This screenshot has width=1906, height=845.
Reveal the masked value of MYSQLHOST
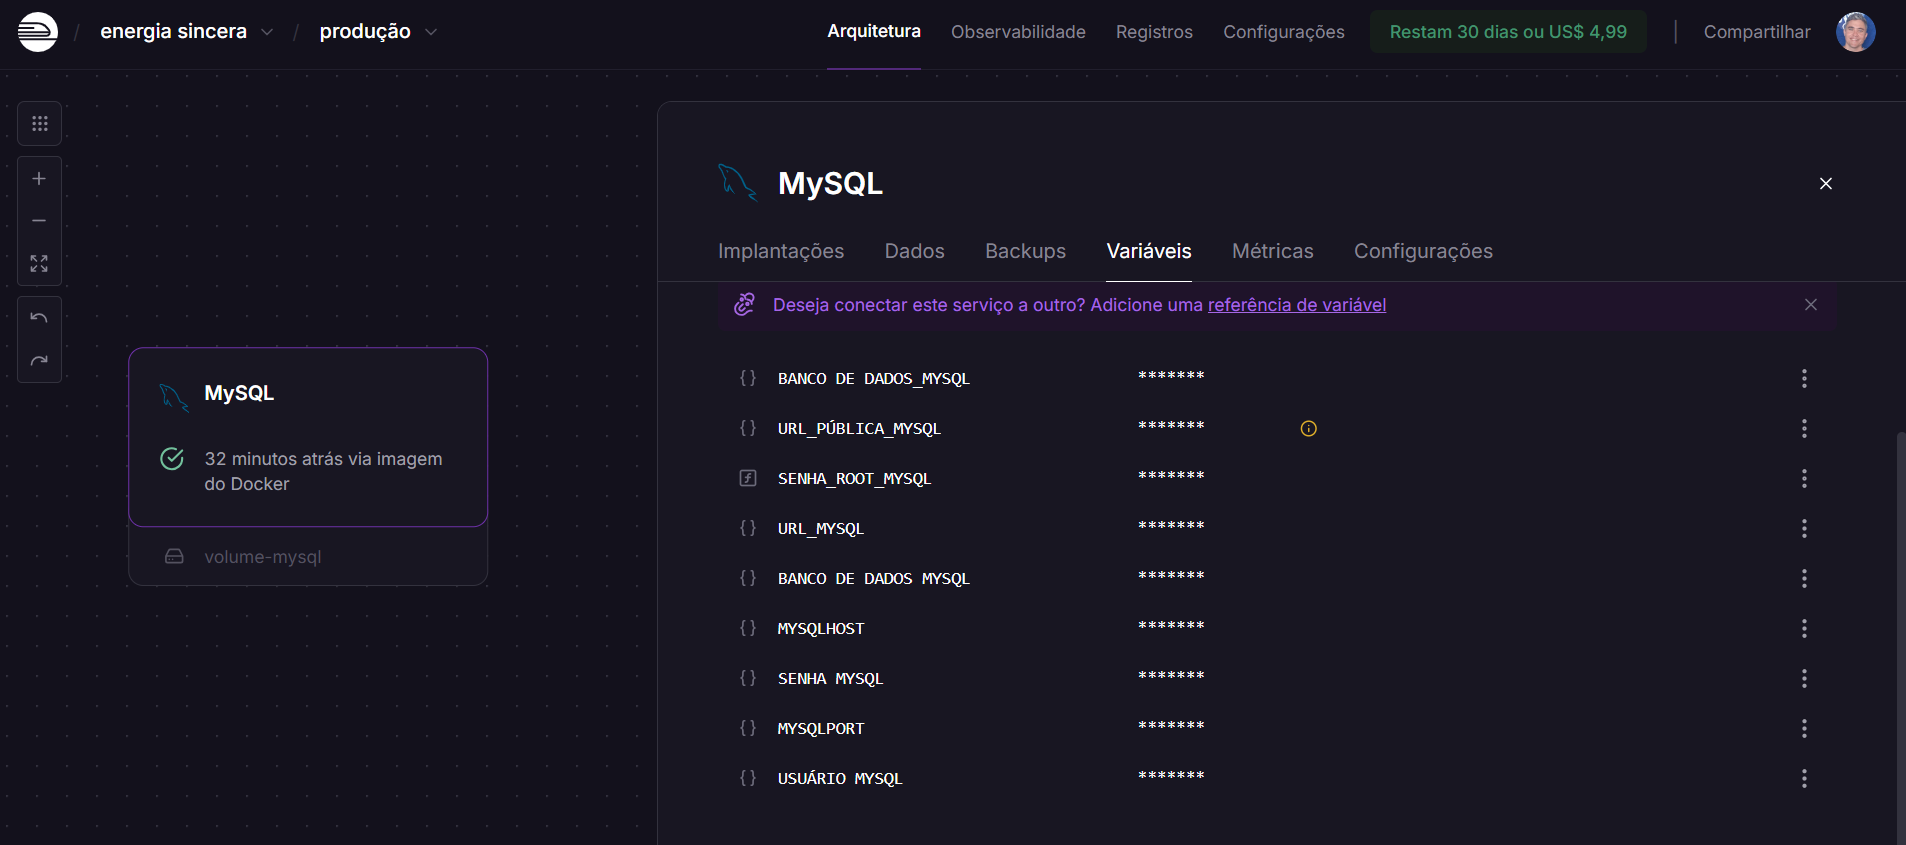point(1171,626)
